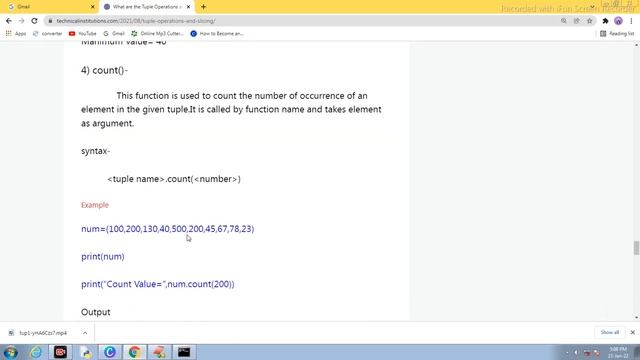
Task: Bookmark this page with the star icon
Action: pos(589,21)
